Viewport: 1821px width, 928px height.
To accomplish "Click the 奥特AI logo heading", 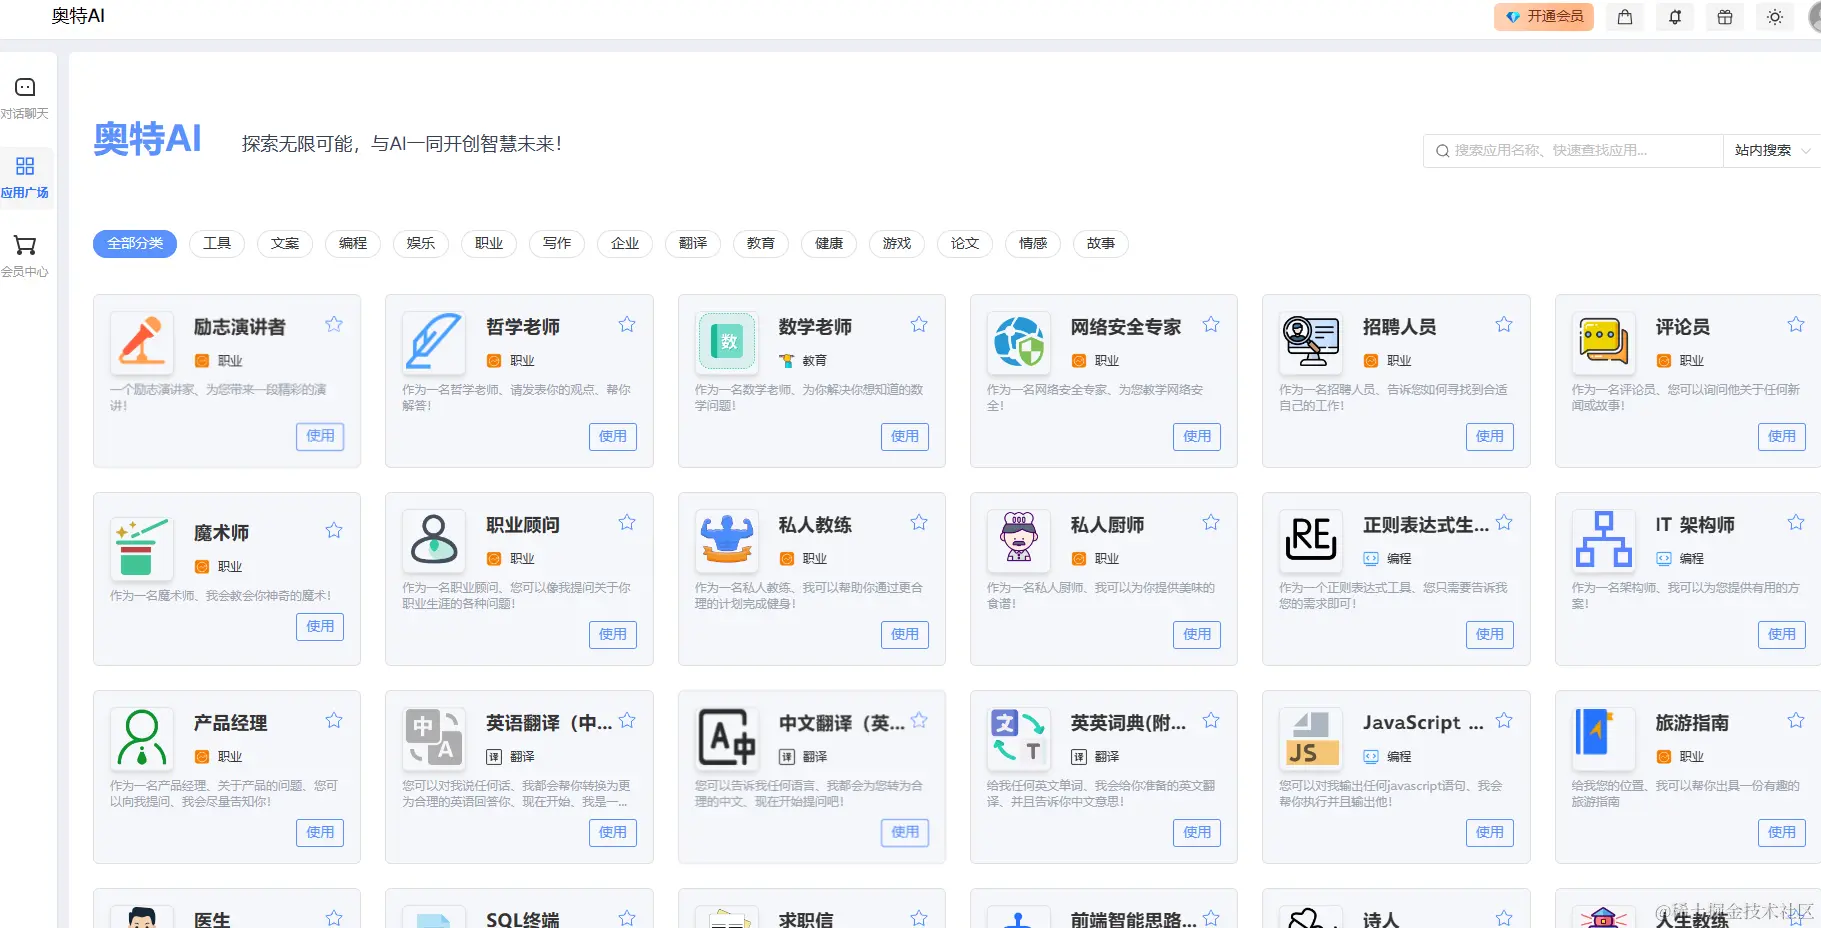I will (x=148, y=138).
